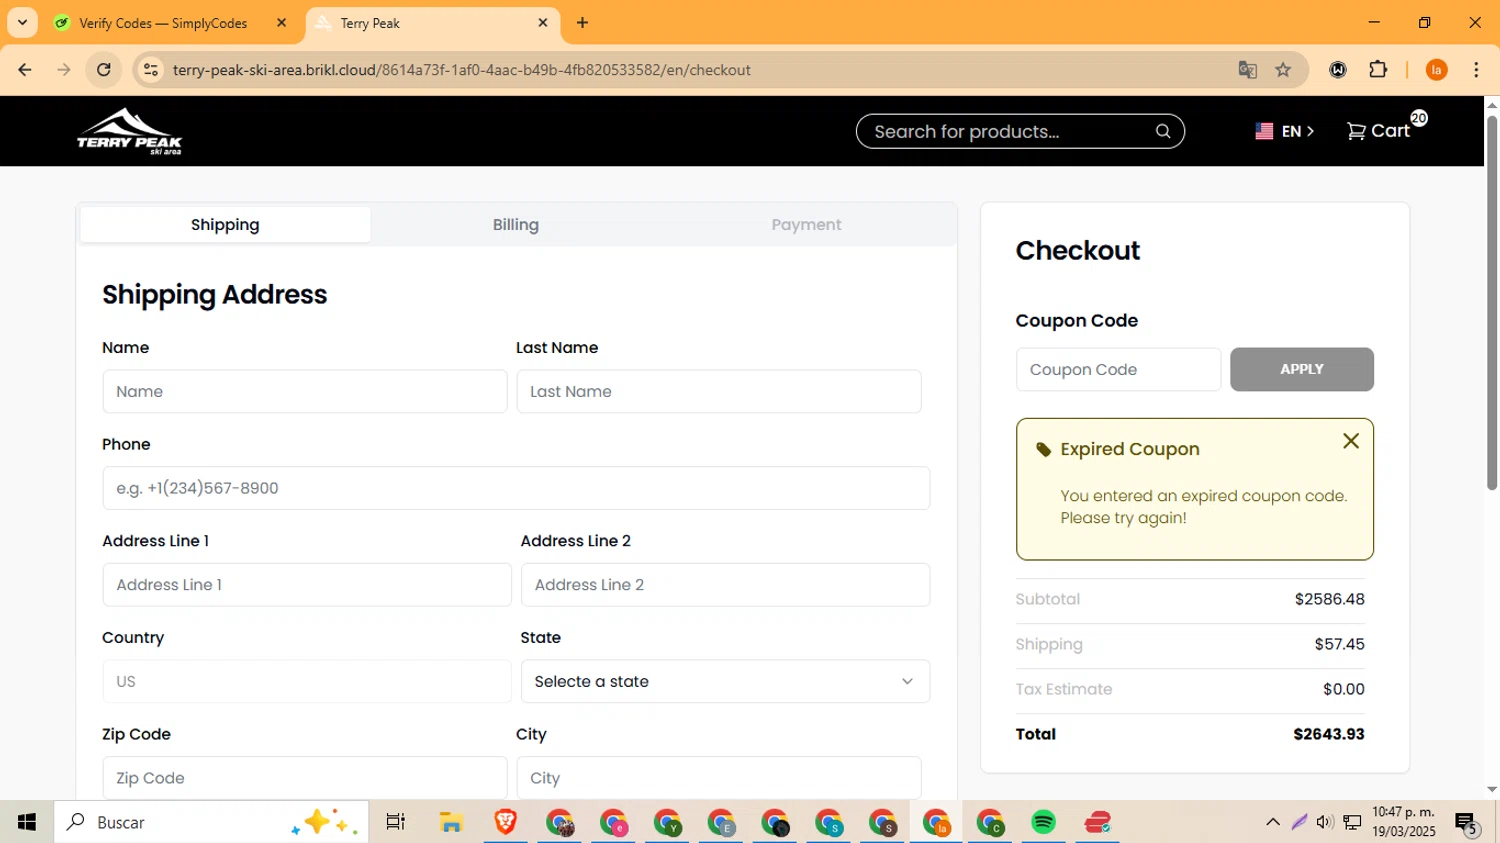Expand the EN language selector
This screenshot has height=843, width=1500.
pos(1284,131)
